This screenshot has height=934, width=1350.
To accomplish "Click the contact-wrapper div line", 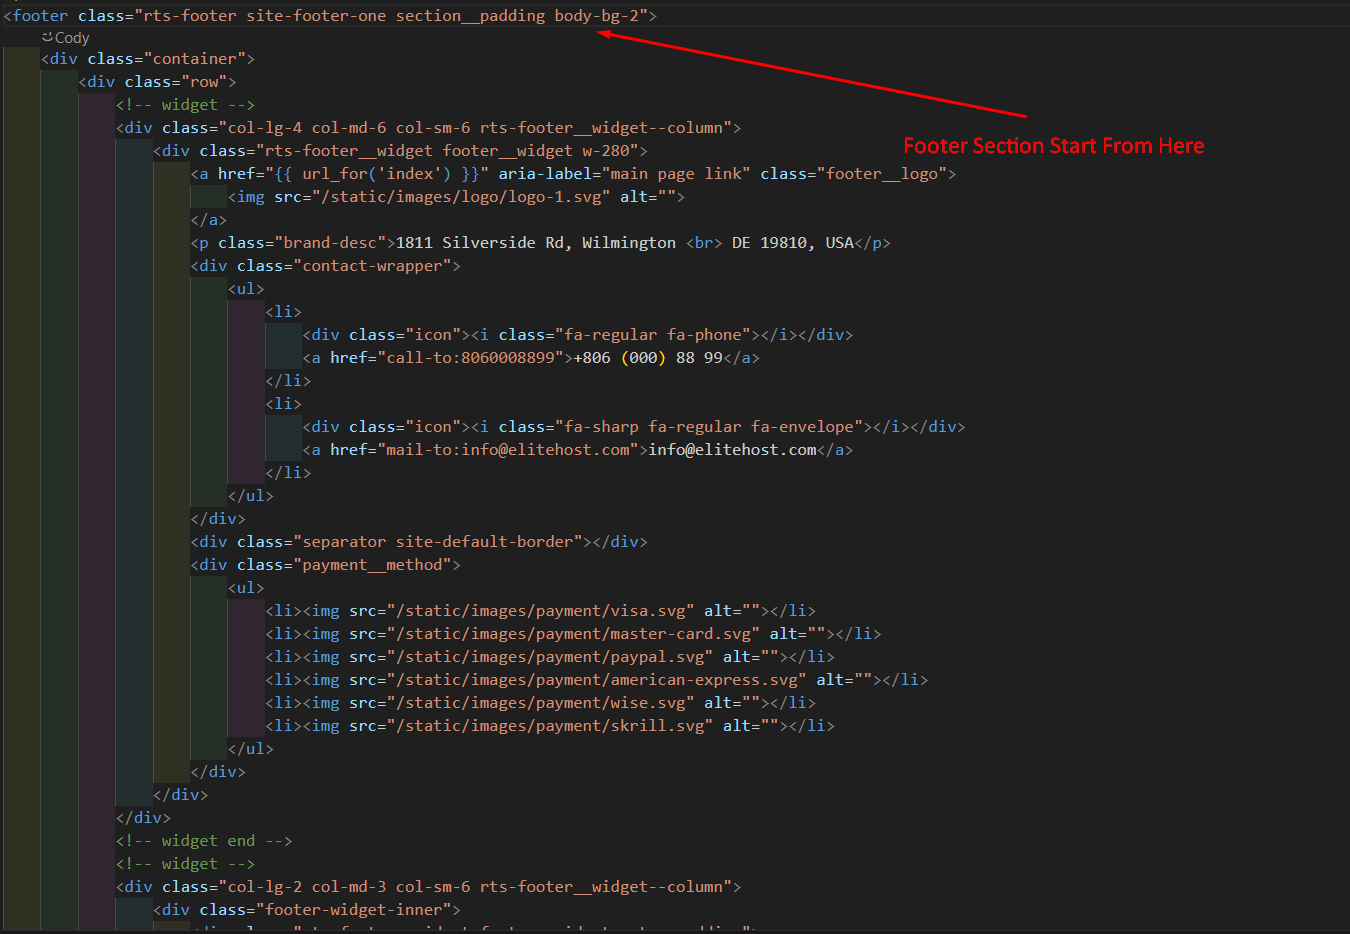I will pyautogui.click(x=325, y=266).
